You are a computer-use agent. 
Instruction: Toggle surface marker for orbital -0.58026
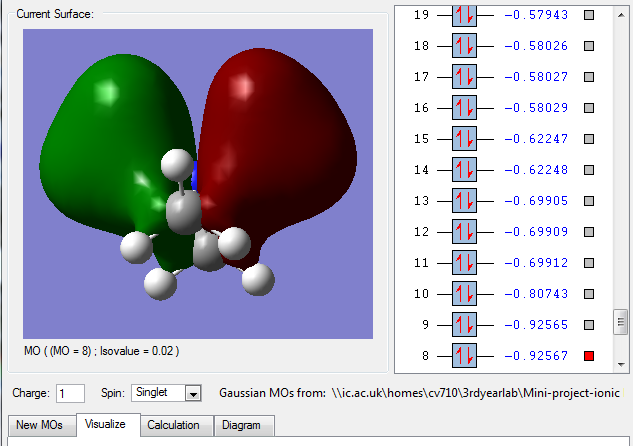(589, 46)
